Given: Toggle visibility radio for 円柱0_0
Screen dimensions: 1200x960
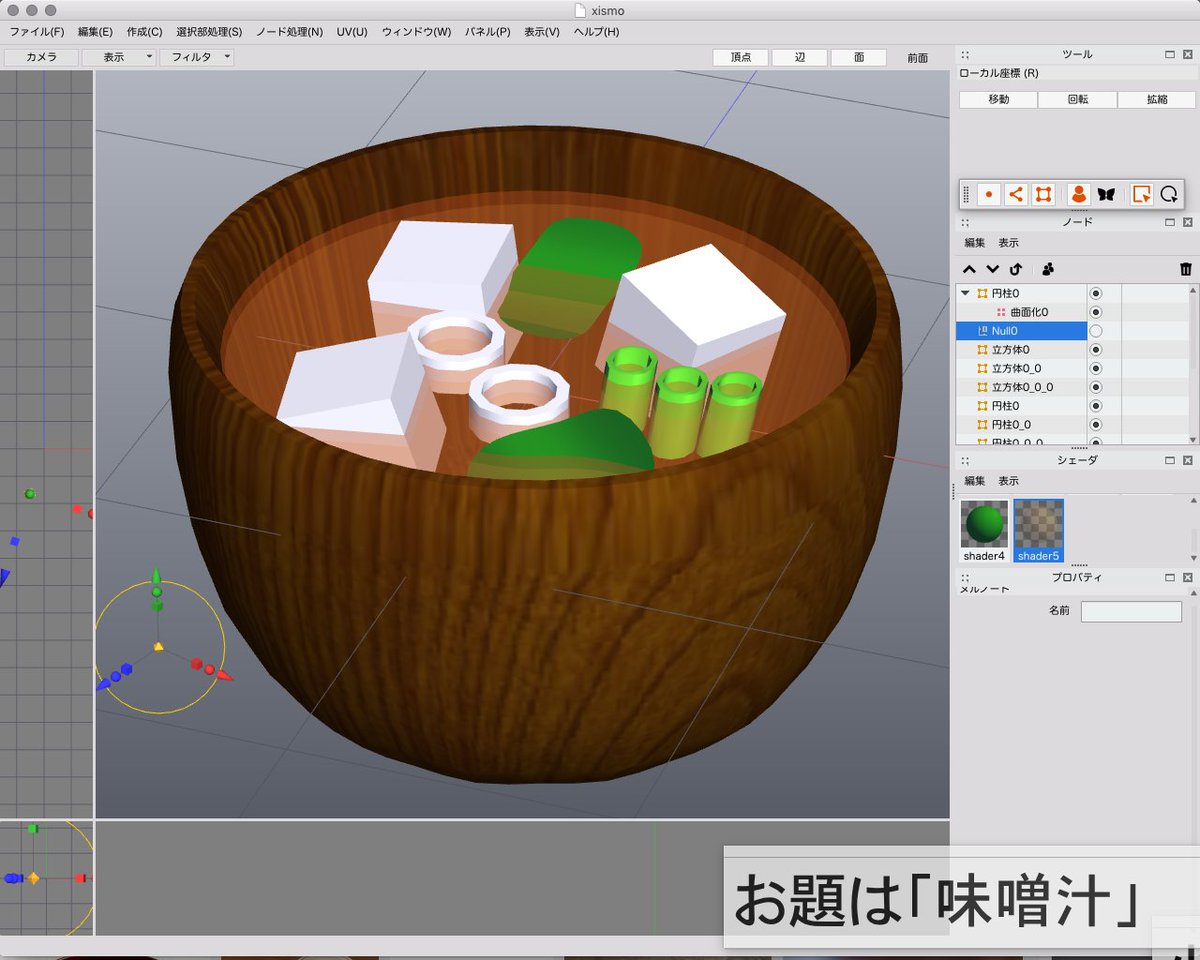Looking at the screenshot, I should (x=1095, y=425).
